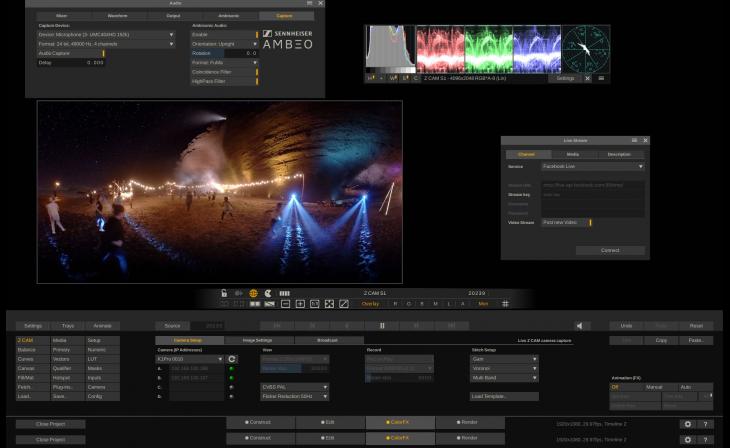Toggle the lock icon in viewer toolbar
The width and height of the screenshot is (730, 448).
click(224, 293)
